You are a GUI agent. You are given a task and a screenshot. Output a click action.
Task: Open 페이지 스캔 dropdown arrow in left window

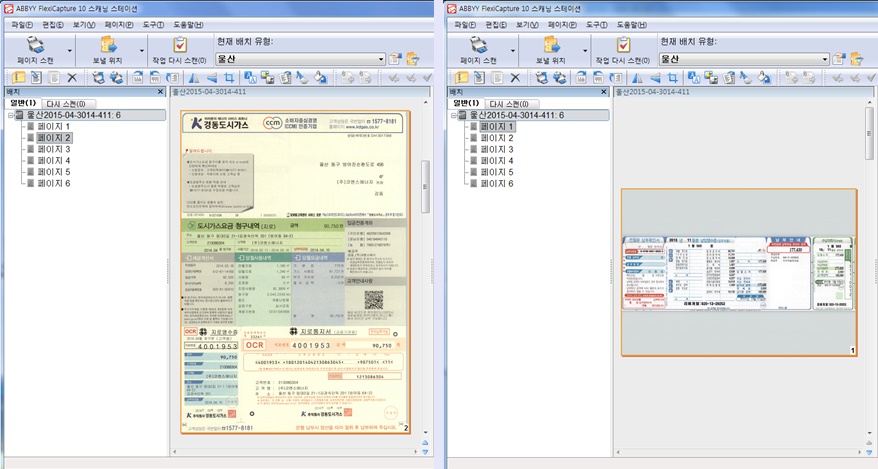tap(70, 50)
